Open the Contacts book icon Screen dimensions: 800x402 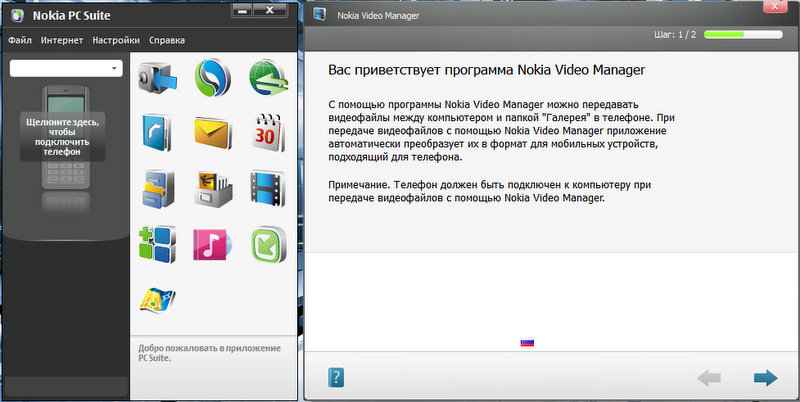pyautogui.click(x=157, y=133)
